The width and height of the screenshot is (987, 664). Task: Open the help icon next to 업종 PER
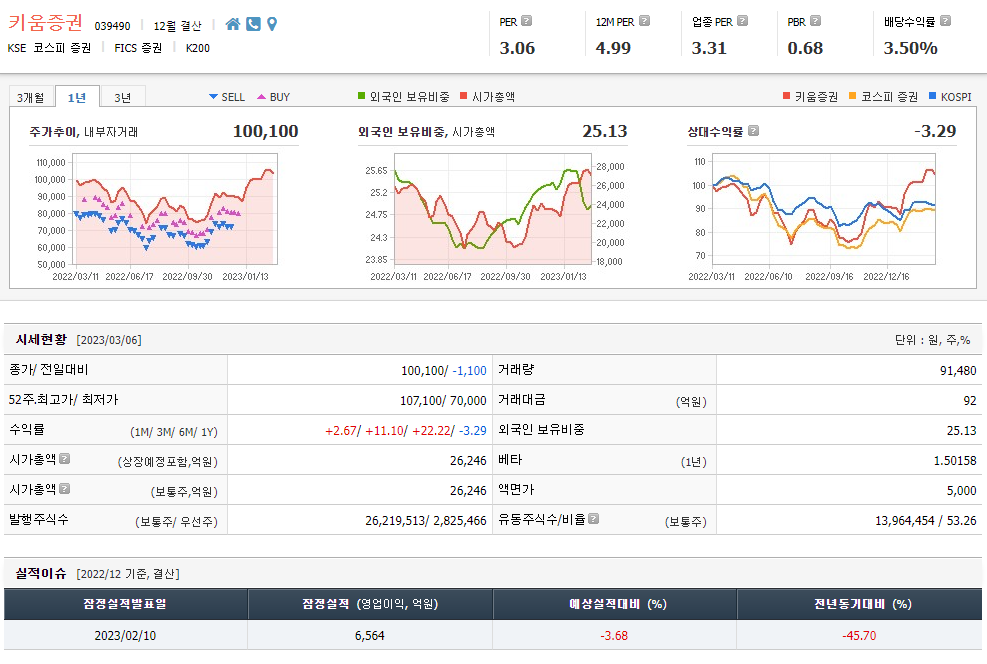coord(743,21)
